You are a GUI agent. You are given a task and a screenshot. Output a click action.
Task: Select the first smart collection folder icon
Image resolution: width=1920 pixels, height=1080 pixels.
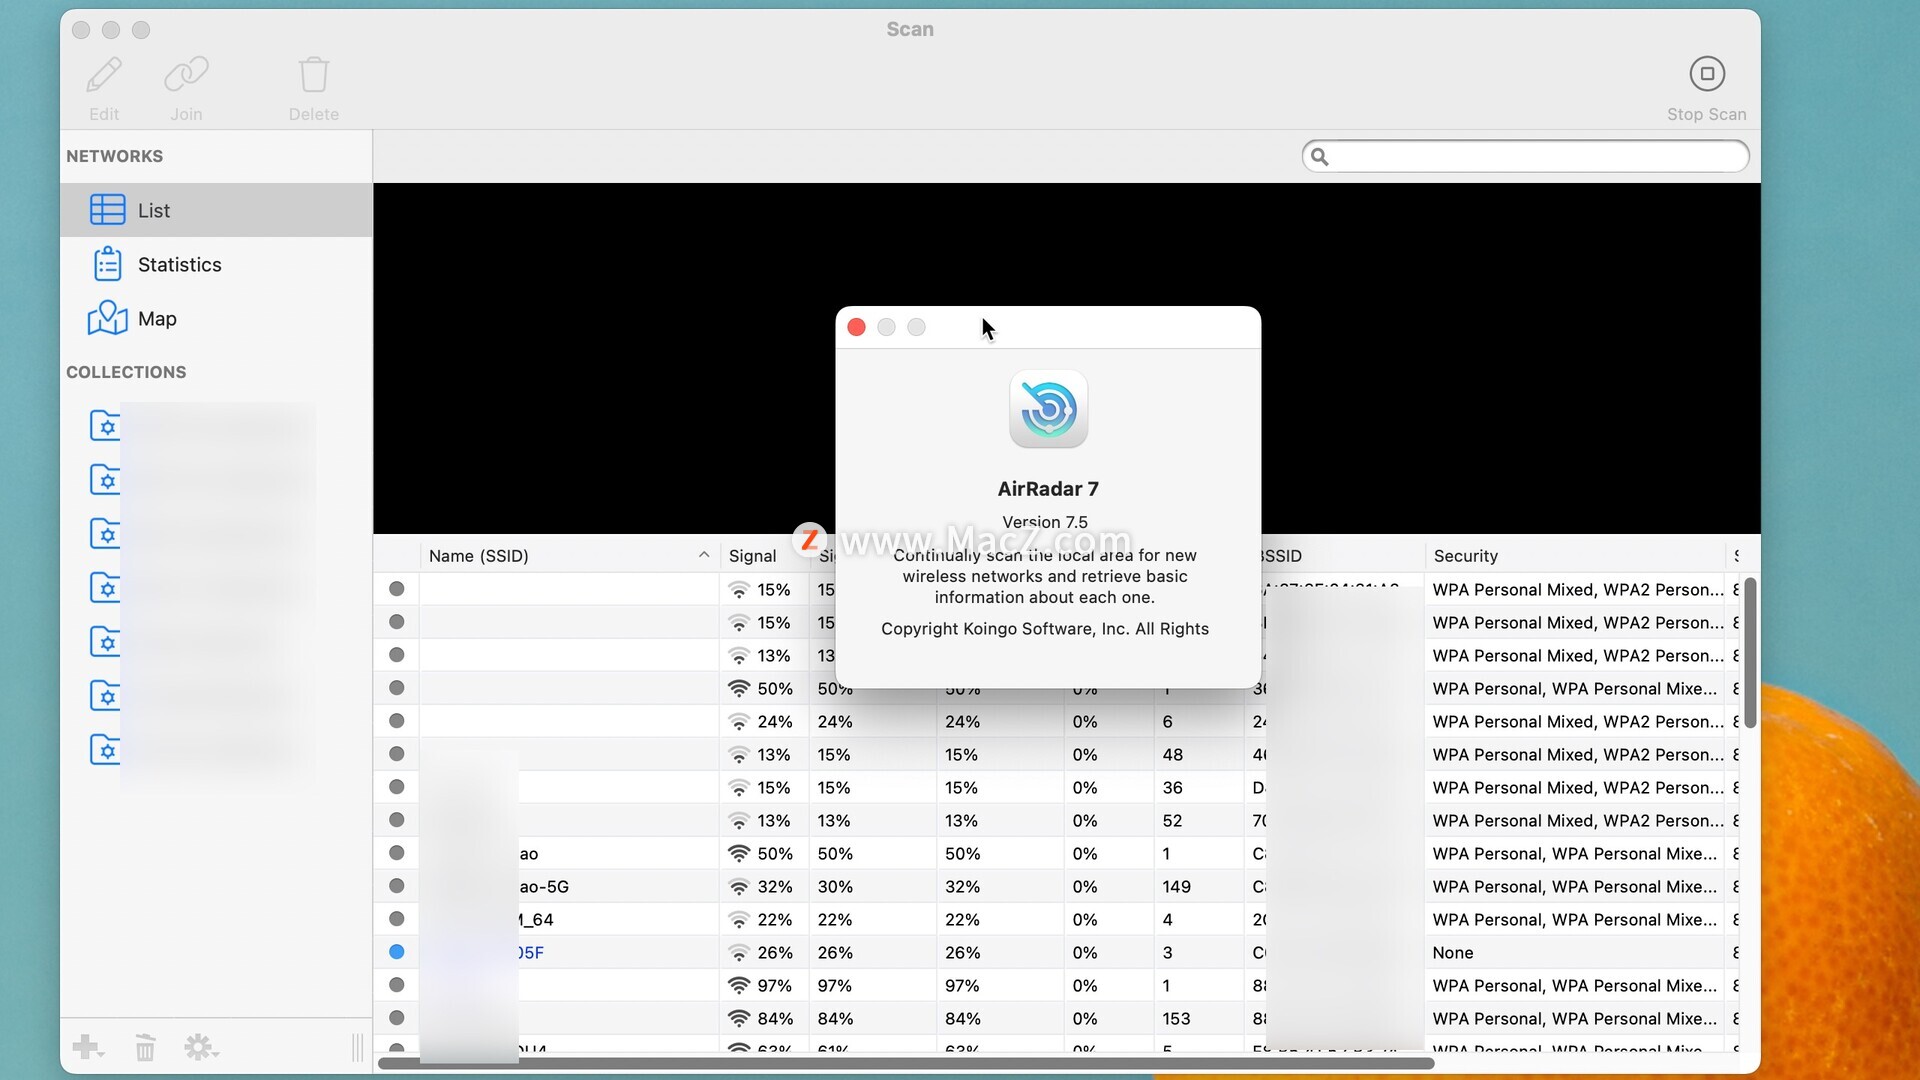coord(105,426)
